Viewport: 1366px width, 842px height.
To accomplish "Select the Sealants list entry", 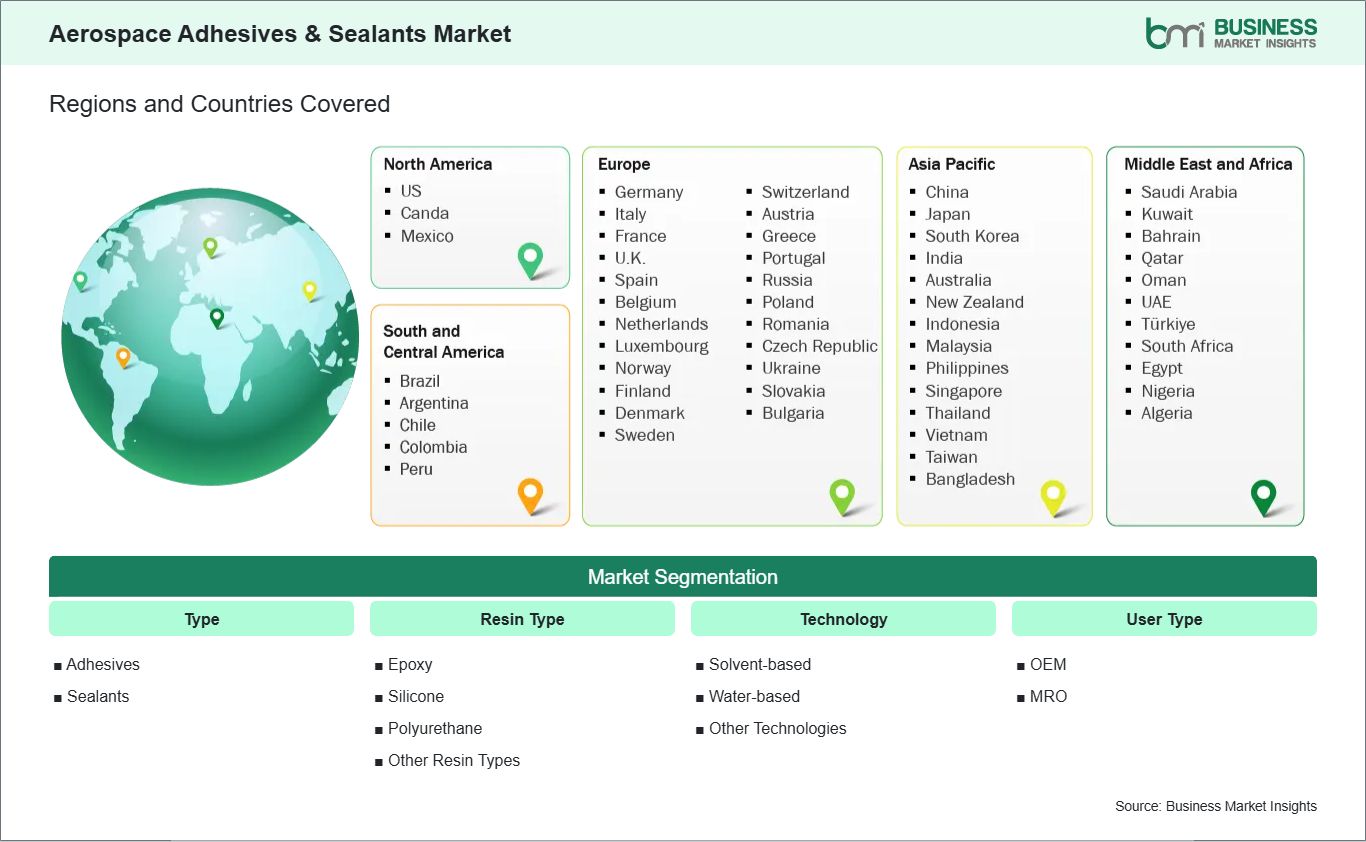I will (x=97, y=696).
